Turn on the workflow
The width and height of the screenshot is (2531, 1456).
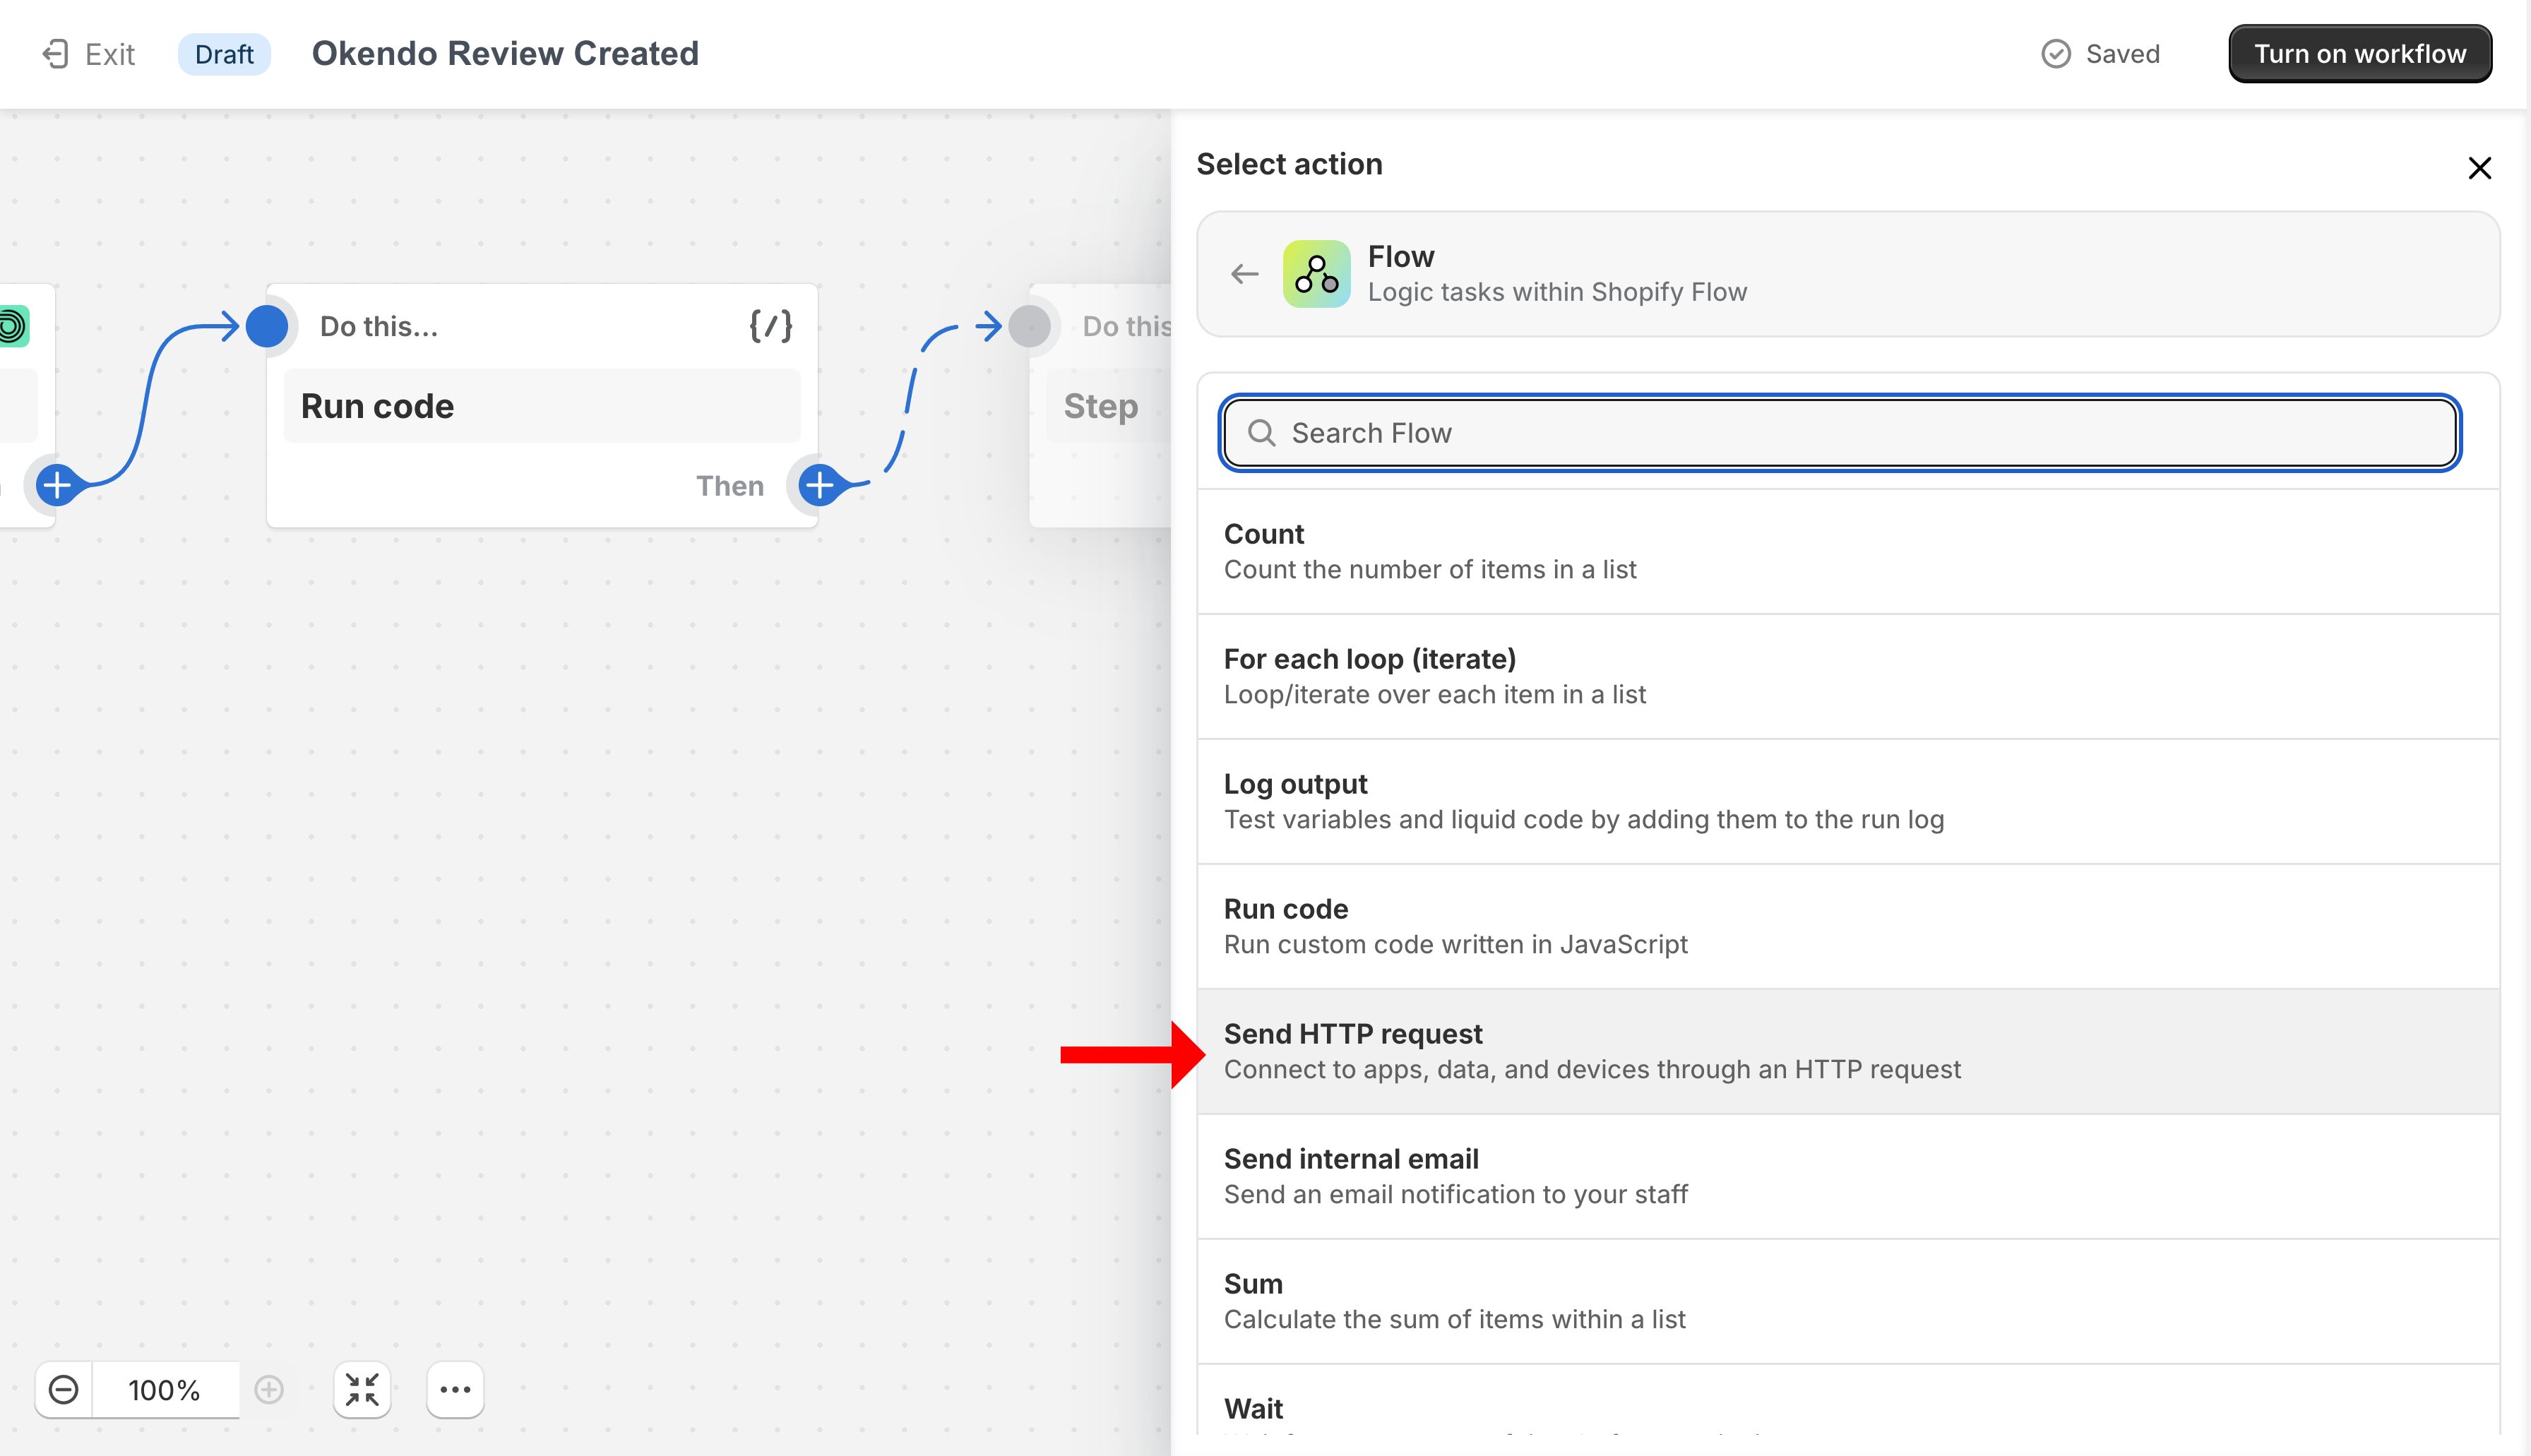[2359, 54]
